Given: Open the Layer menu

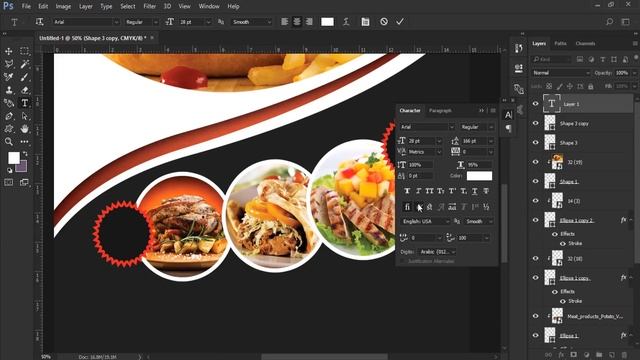Looking at the screenshot, I should pos(86,7).
